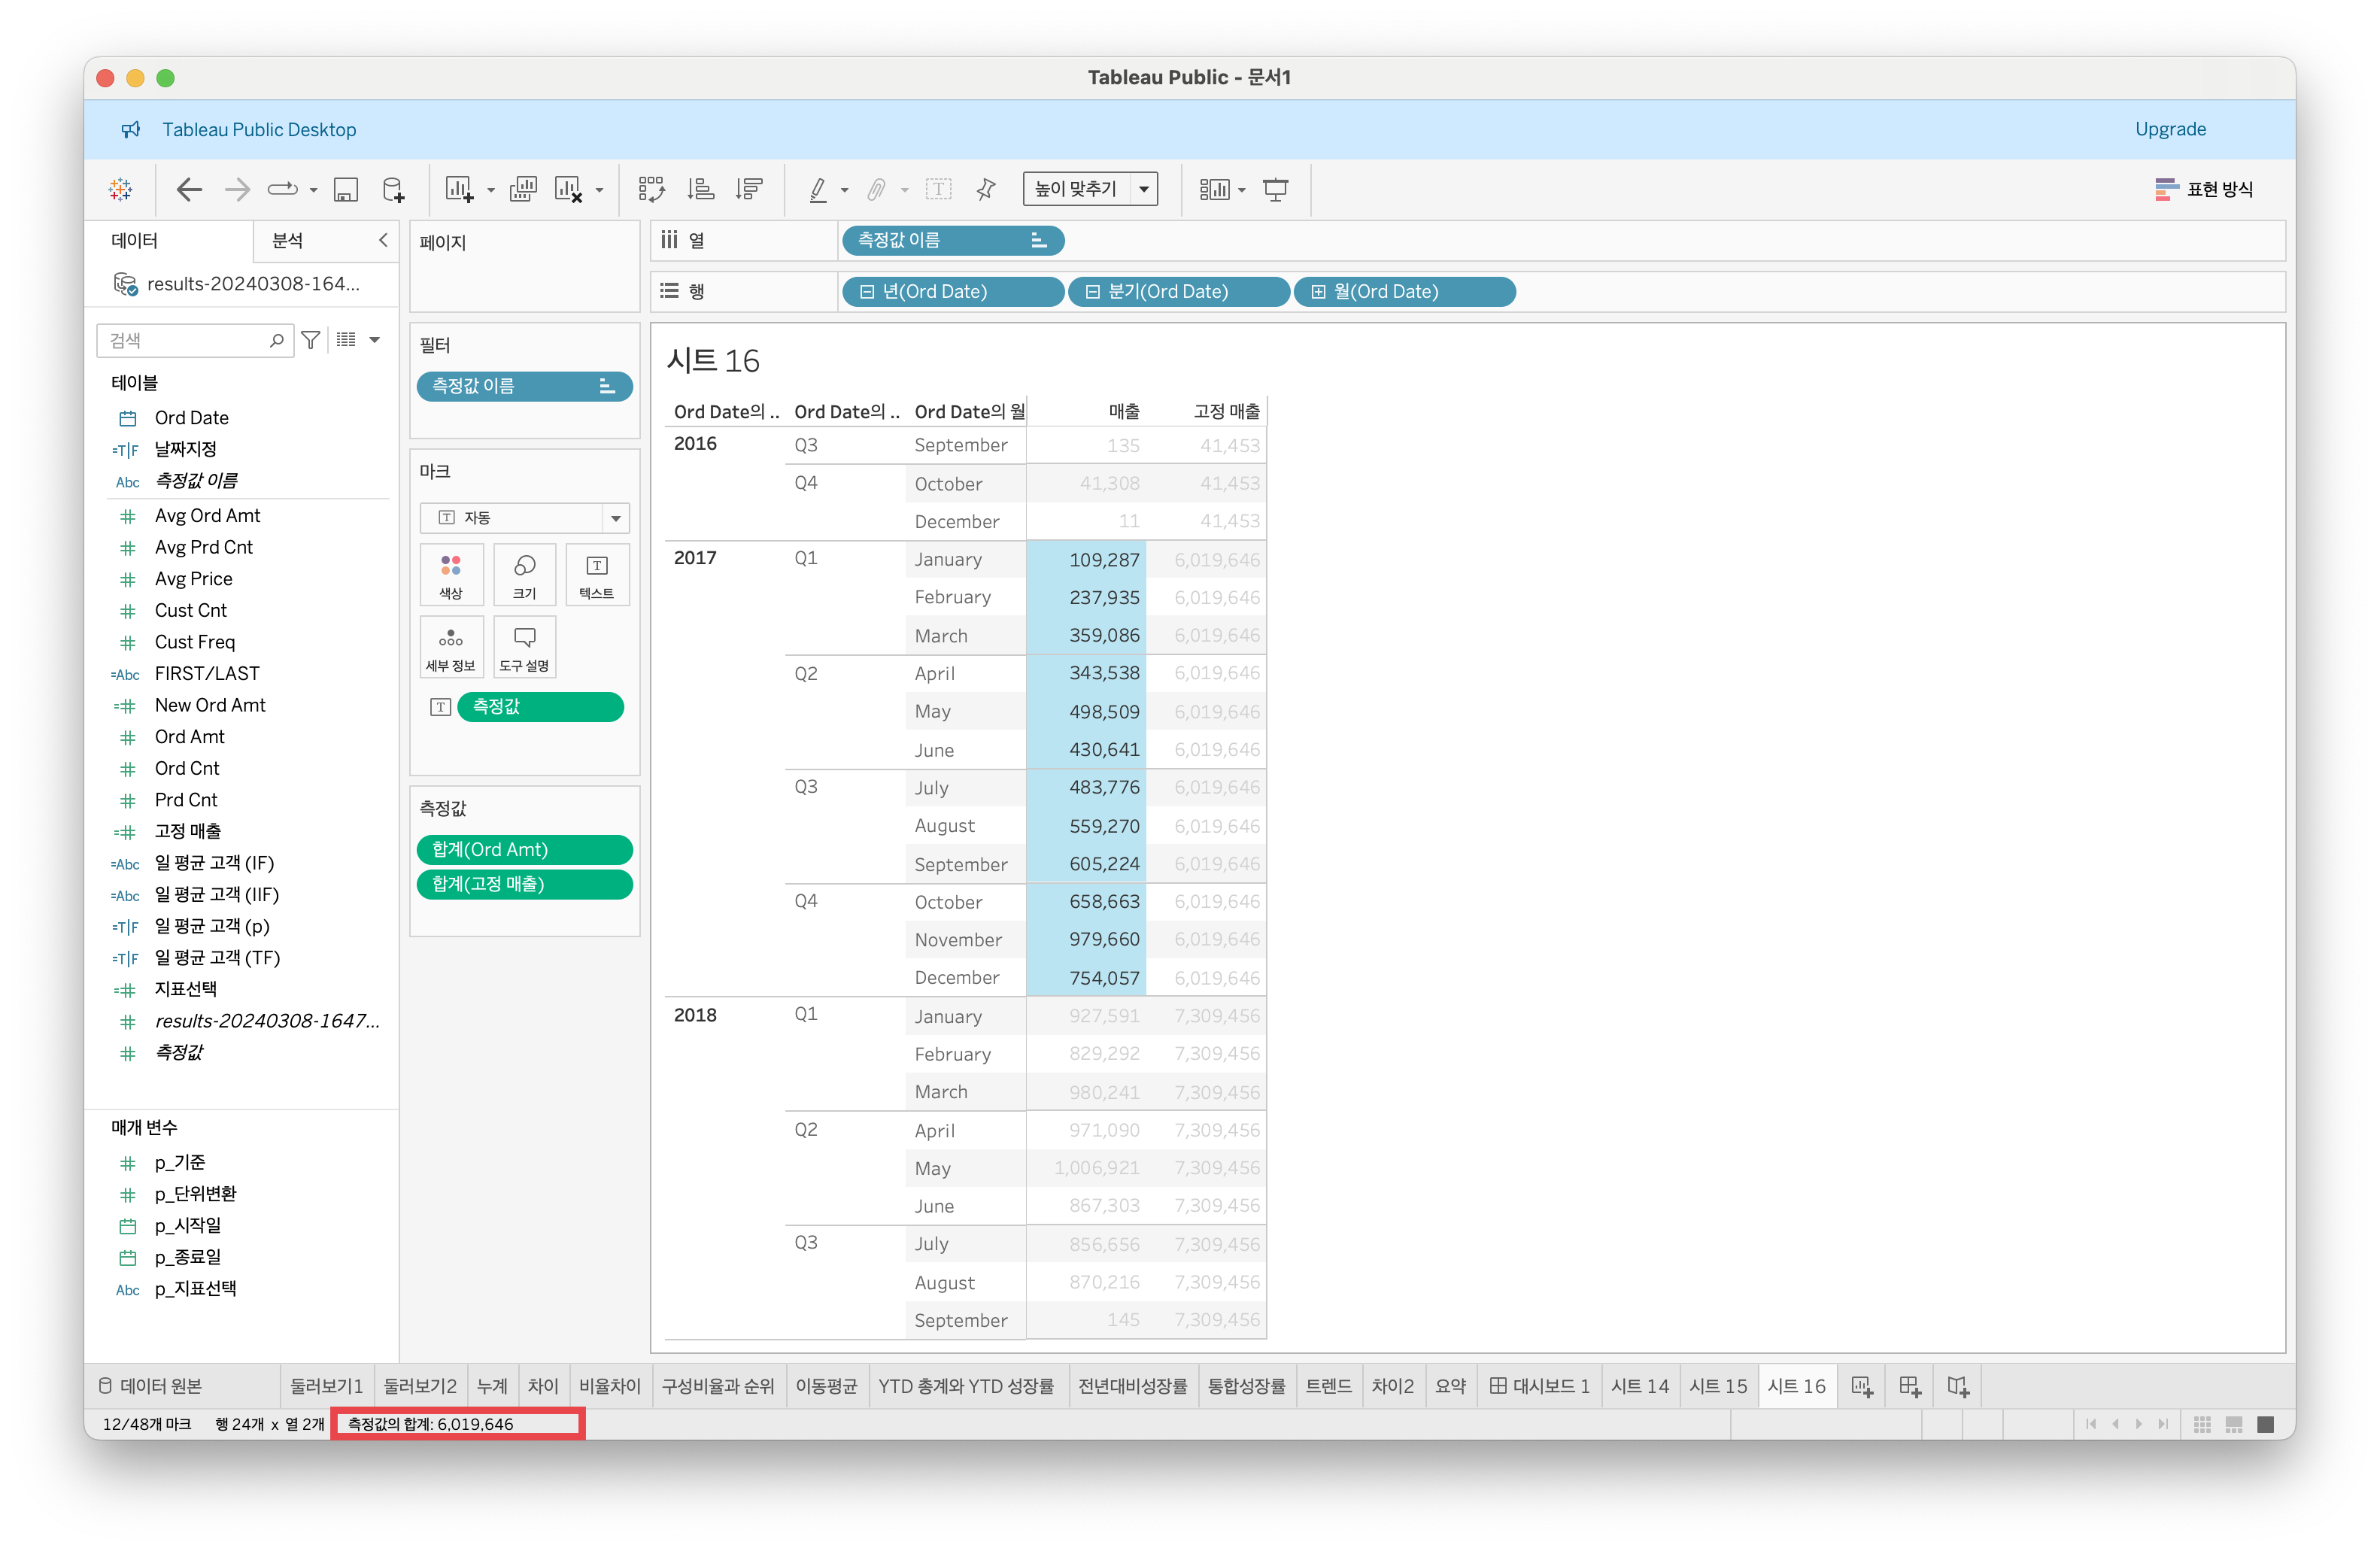Collapse the 년(Ord Date) pill minus toggle
This screenshot has width=2380, height=1551.
(867, 292)
